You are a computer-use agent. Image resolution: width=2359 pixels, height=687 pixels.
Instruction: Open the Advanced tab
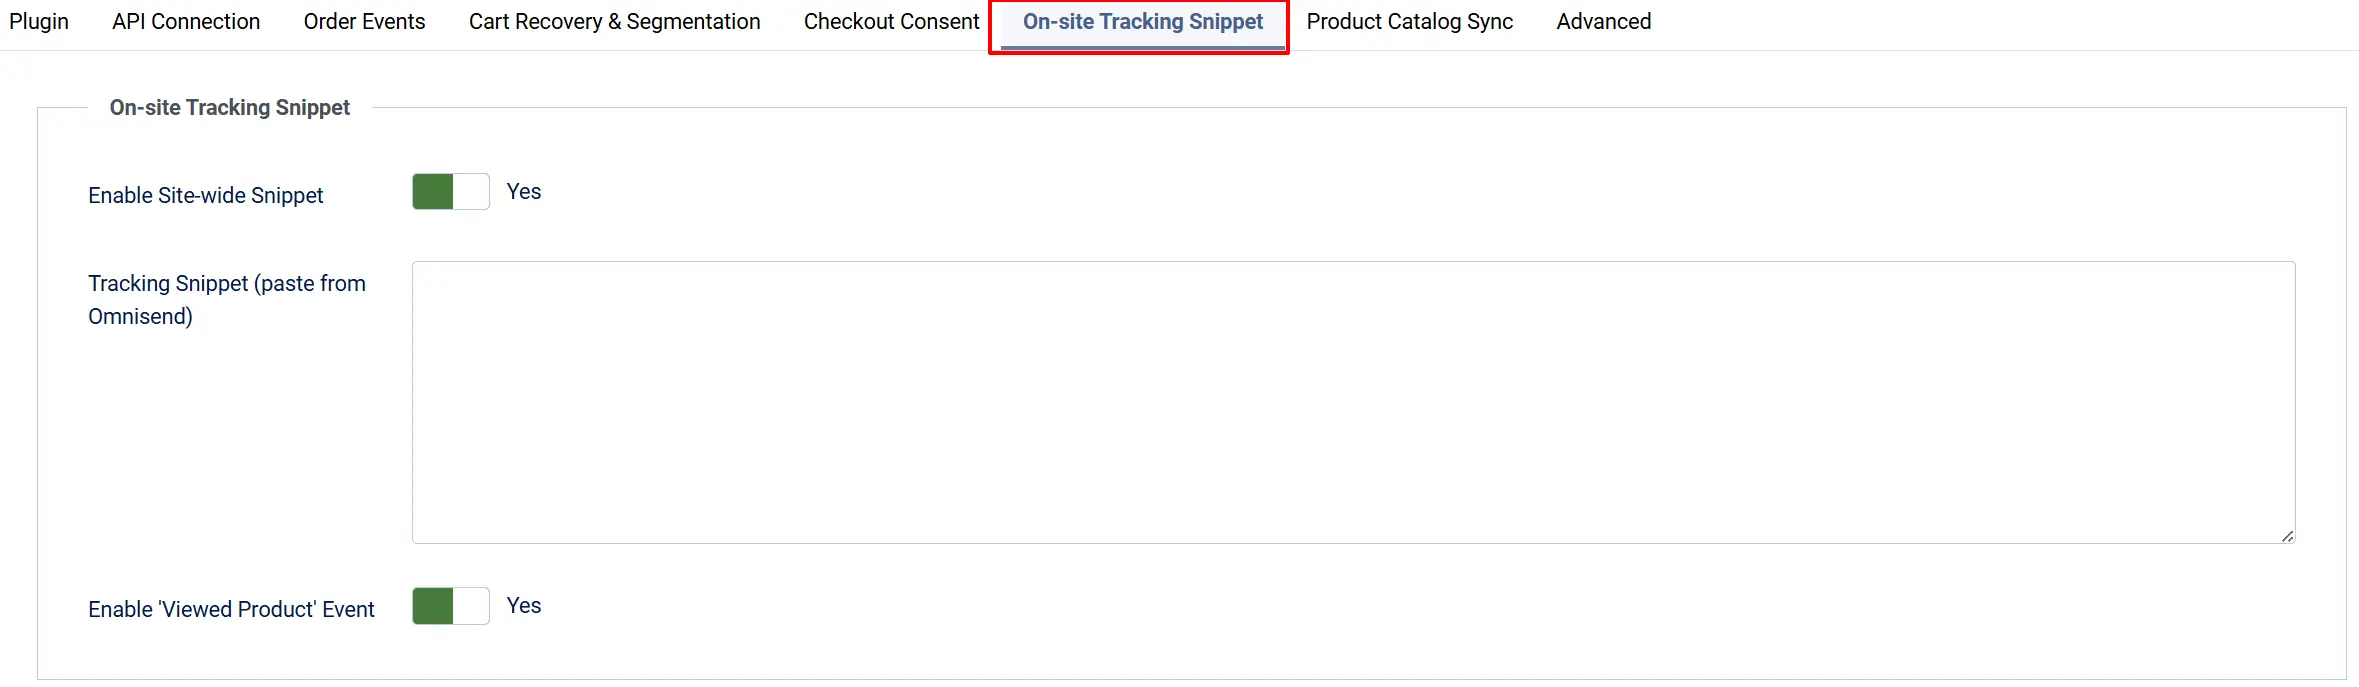click(x=1603, y=22)
